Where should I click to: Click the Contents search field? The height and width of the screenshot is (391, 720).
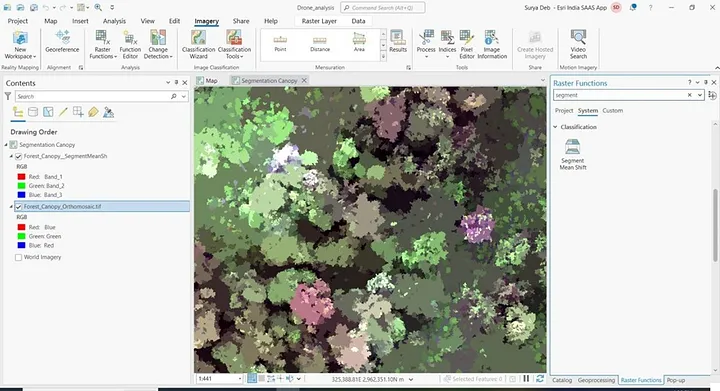coord(93,96)
